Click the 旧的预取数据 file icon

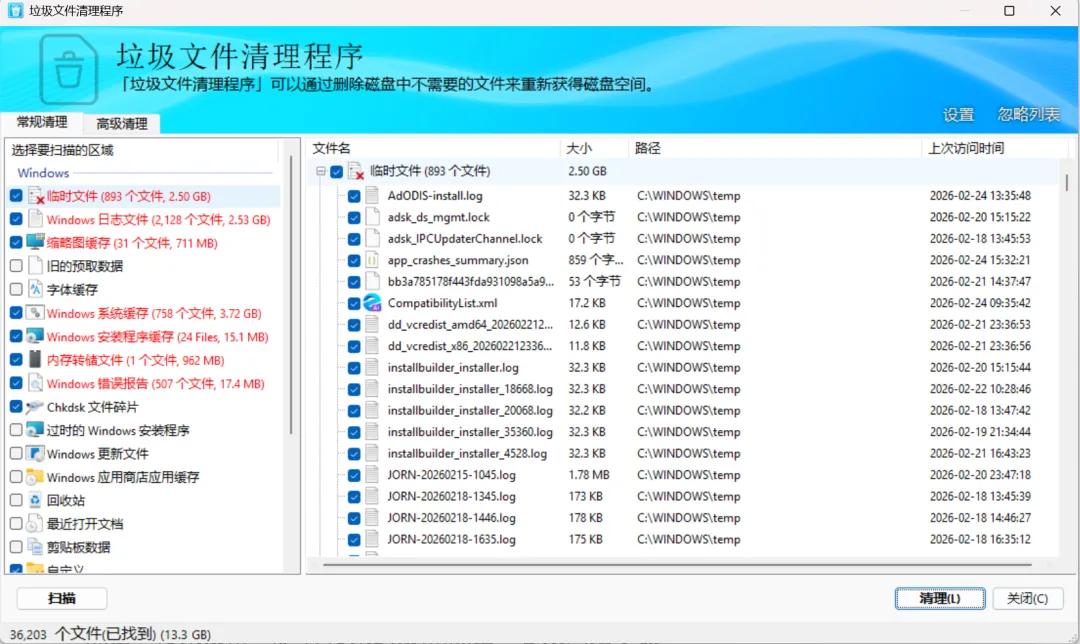point(35,266)
